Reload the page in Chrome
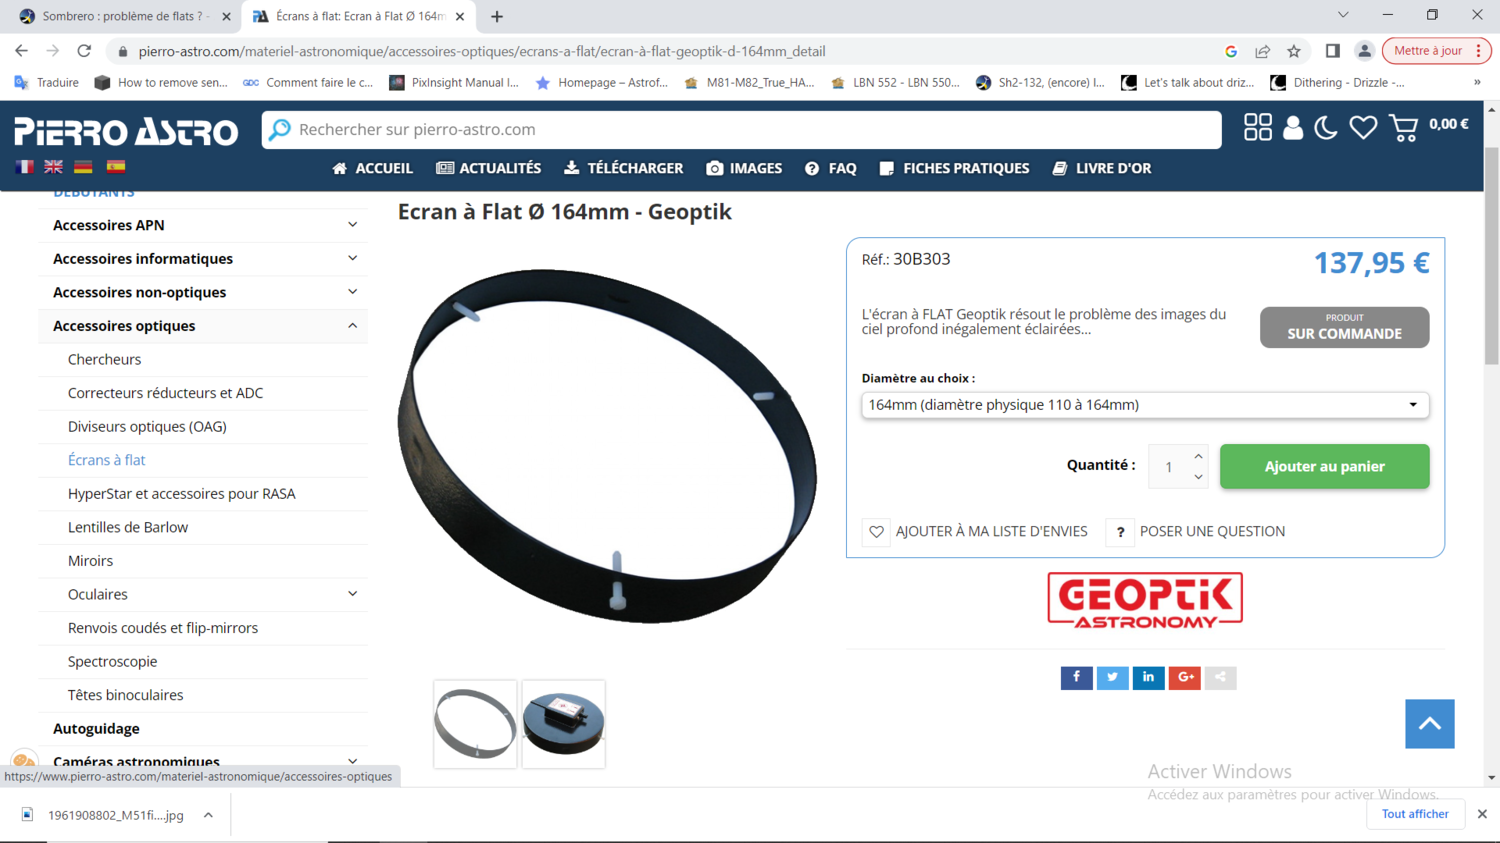The width and height of the screenshot is (1500, 843). (x=84, y=51)
